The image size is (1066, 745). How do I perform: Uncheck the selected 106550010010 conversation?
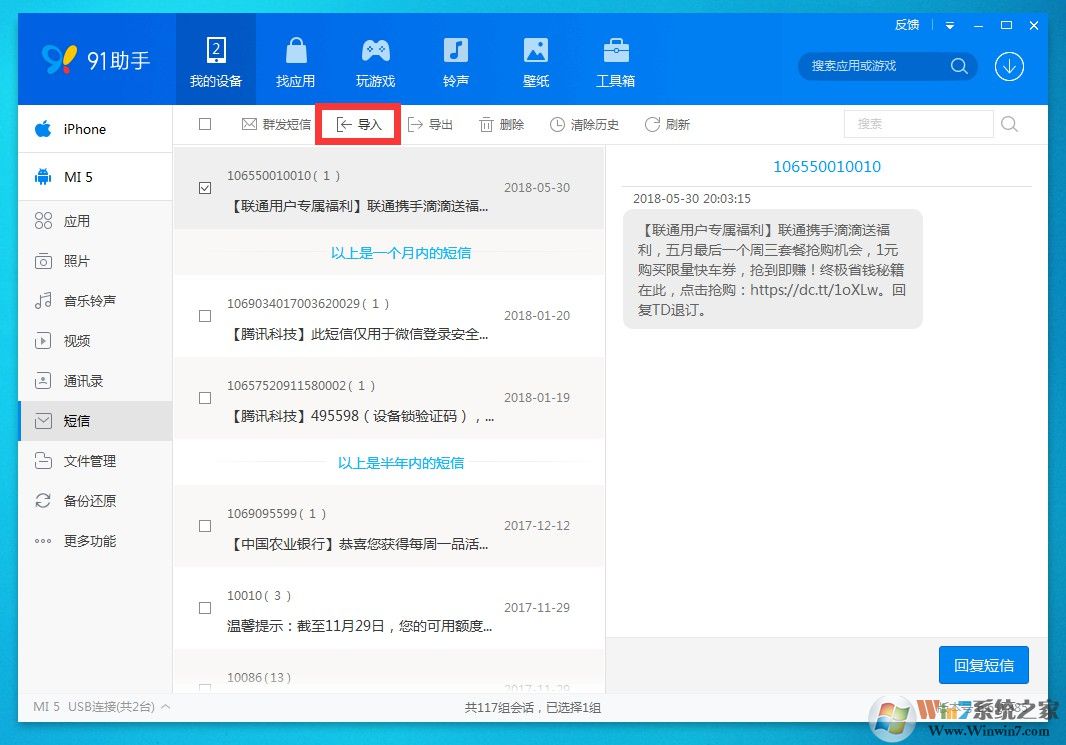(205, 187)
